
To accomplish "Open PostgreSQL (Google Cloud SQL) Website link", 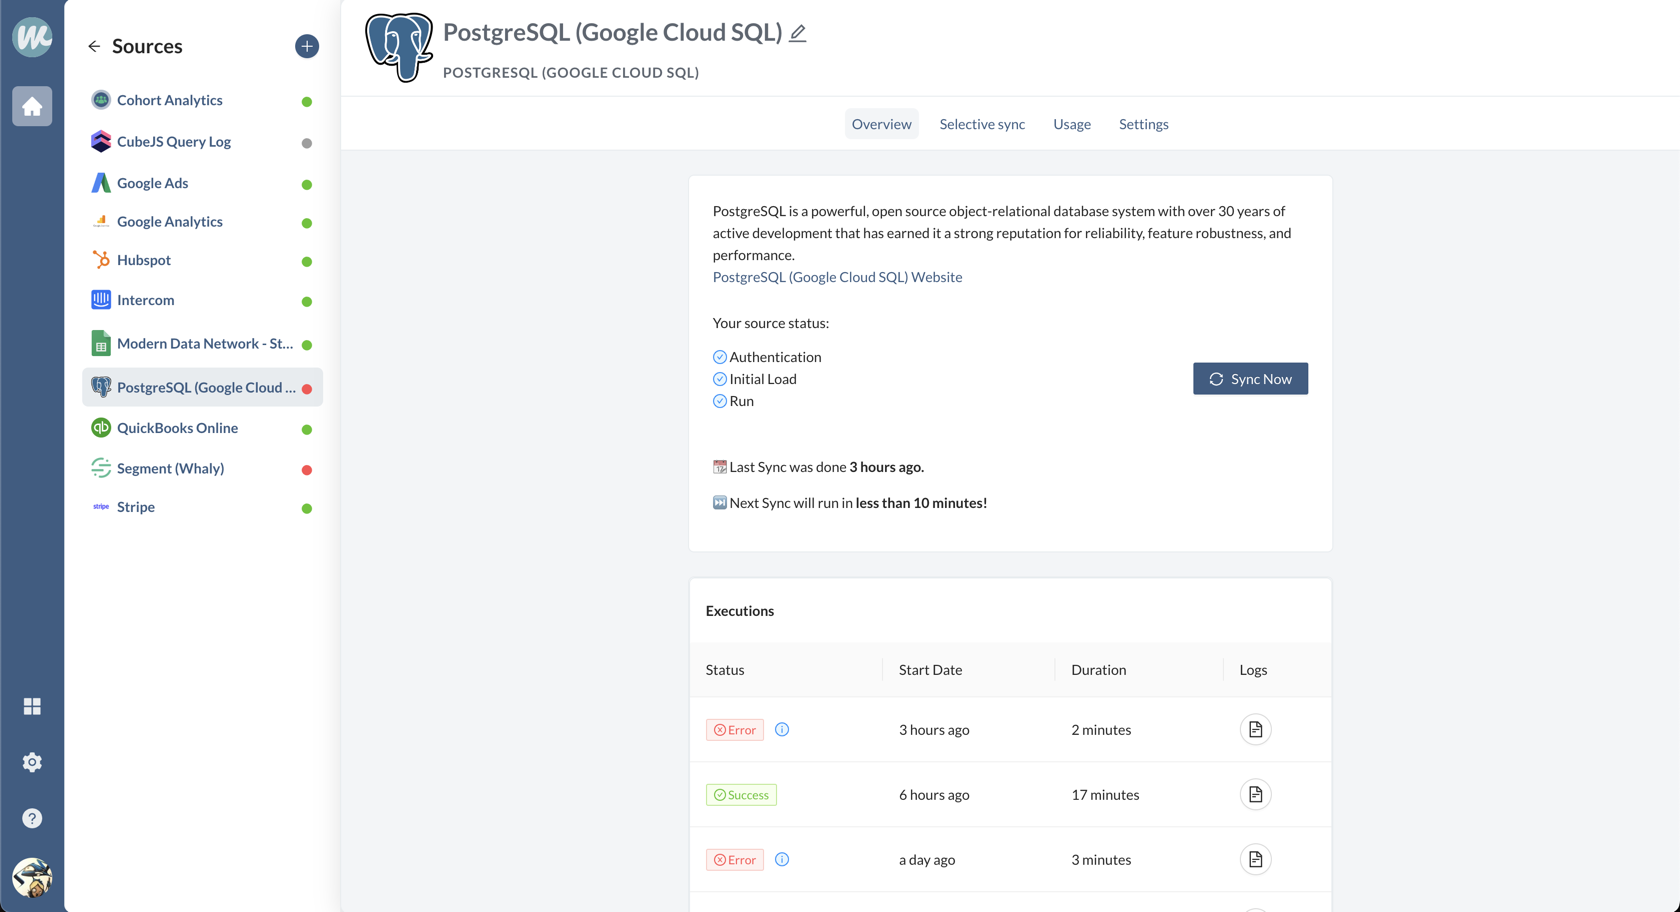I will pos(837,277).
